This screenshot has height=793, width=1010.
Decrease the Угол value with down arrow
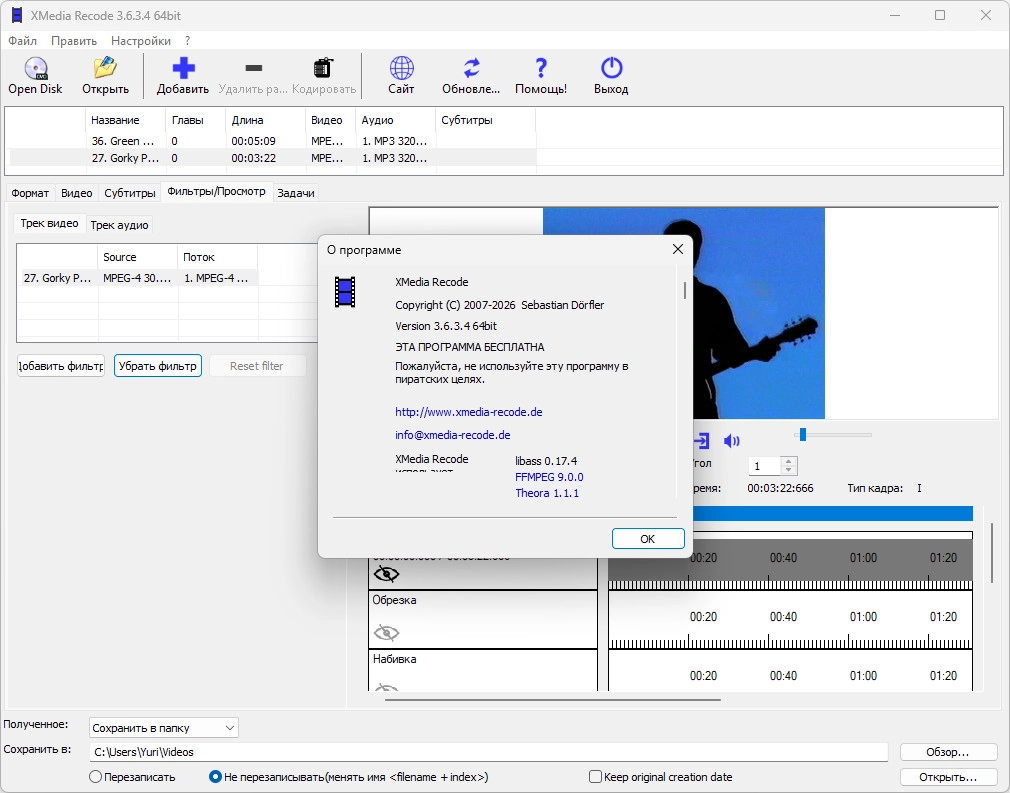click(788, 470)
